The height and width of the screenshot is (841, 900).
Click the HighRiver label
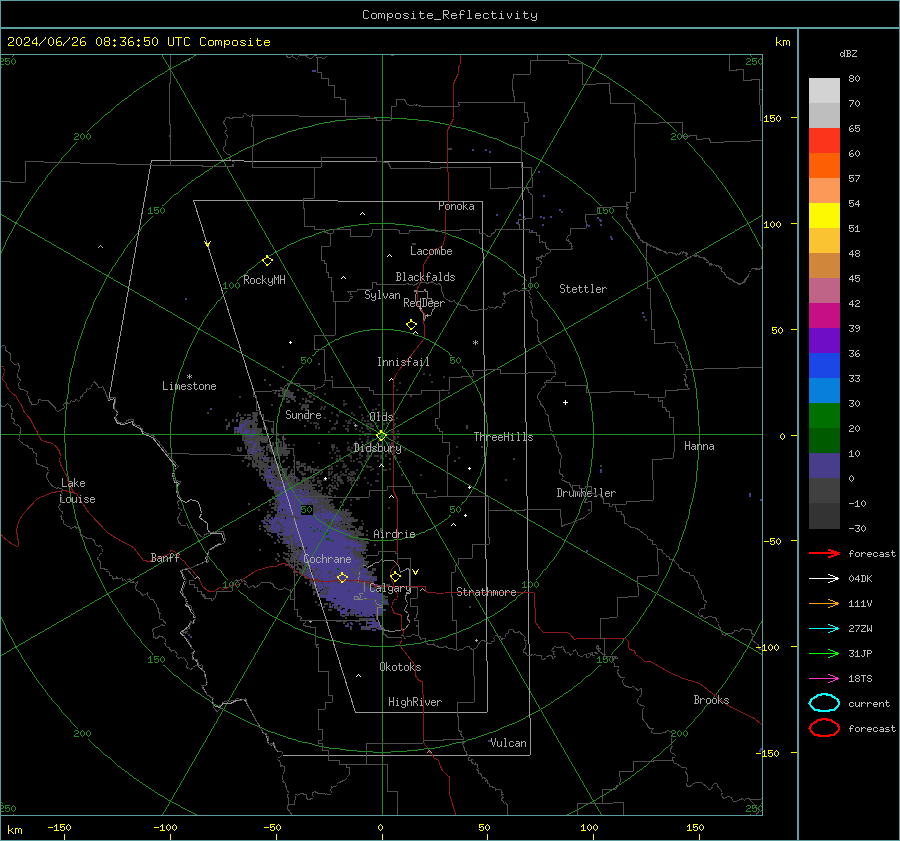[x=415, y=702]
